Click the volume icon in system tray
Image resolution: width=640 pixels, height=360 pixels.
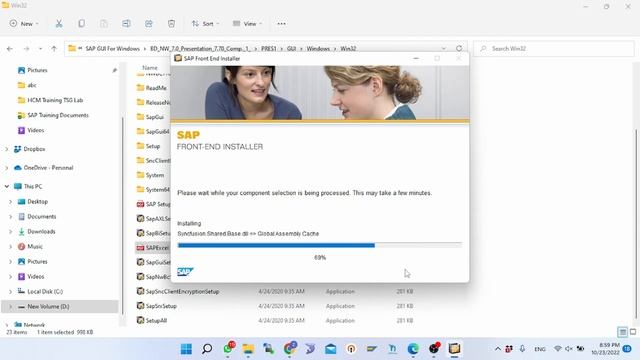569,349
